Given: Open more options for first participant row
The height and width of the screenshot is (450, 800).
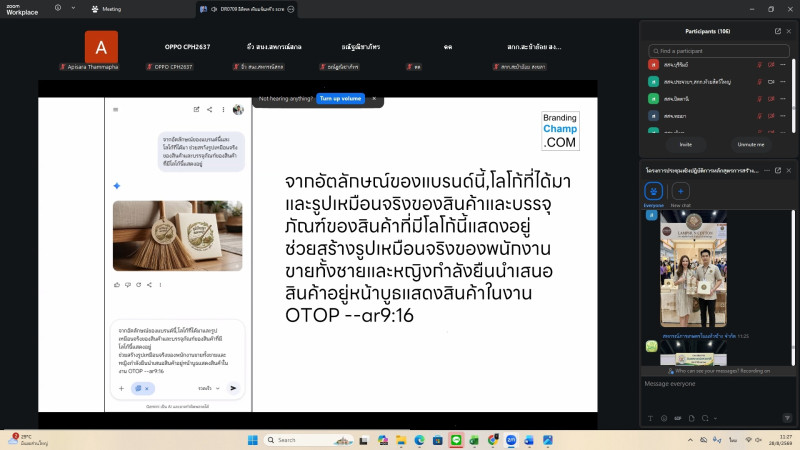Looking at the screenshot, I should [x=783, y=65].
